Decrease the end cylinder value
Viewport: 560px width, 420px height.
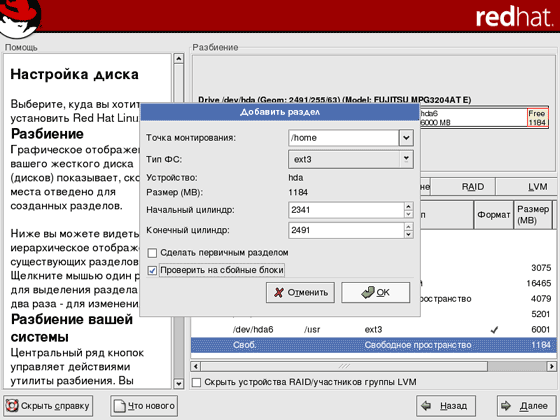[x=409, y=234]
